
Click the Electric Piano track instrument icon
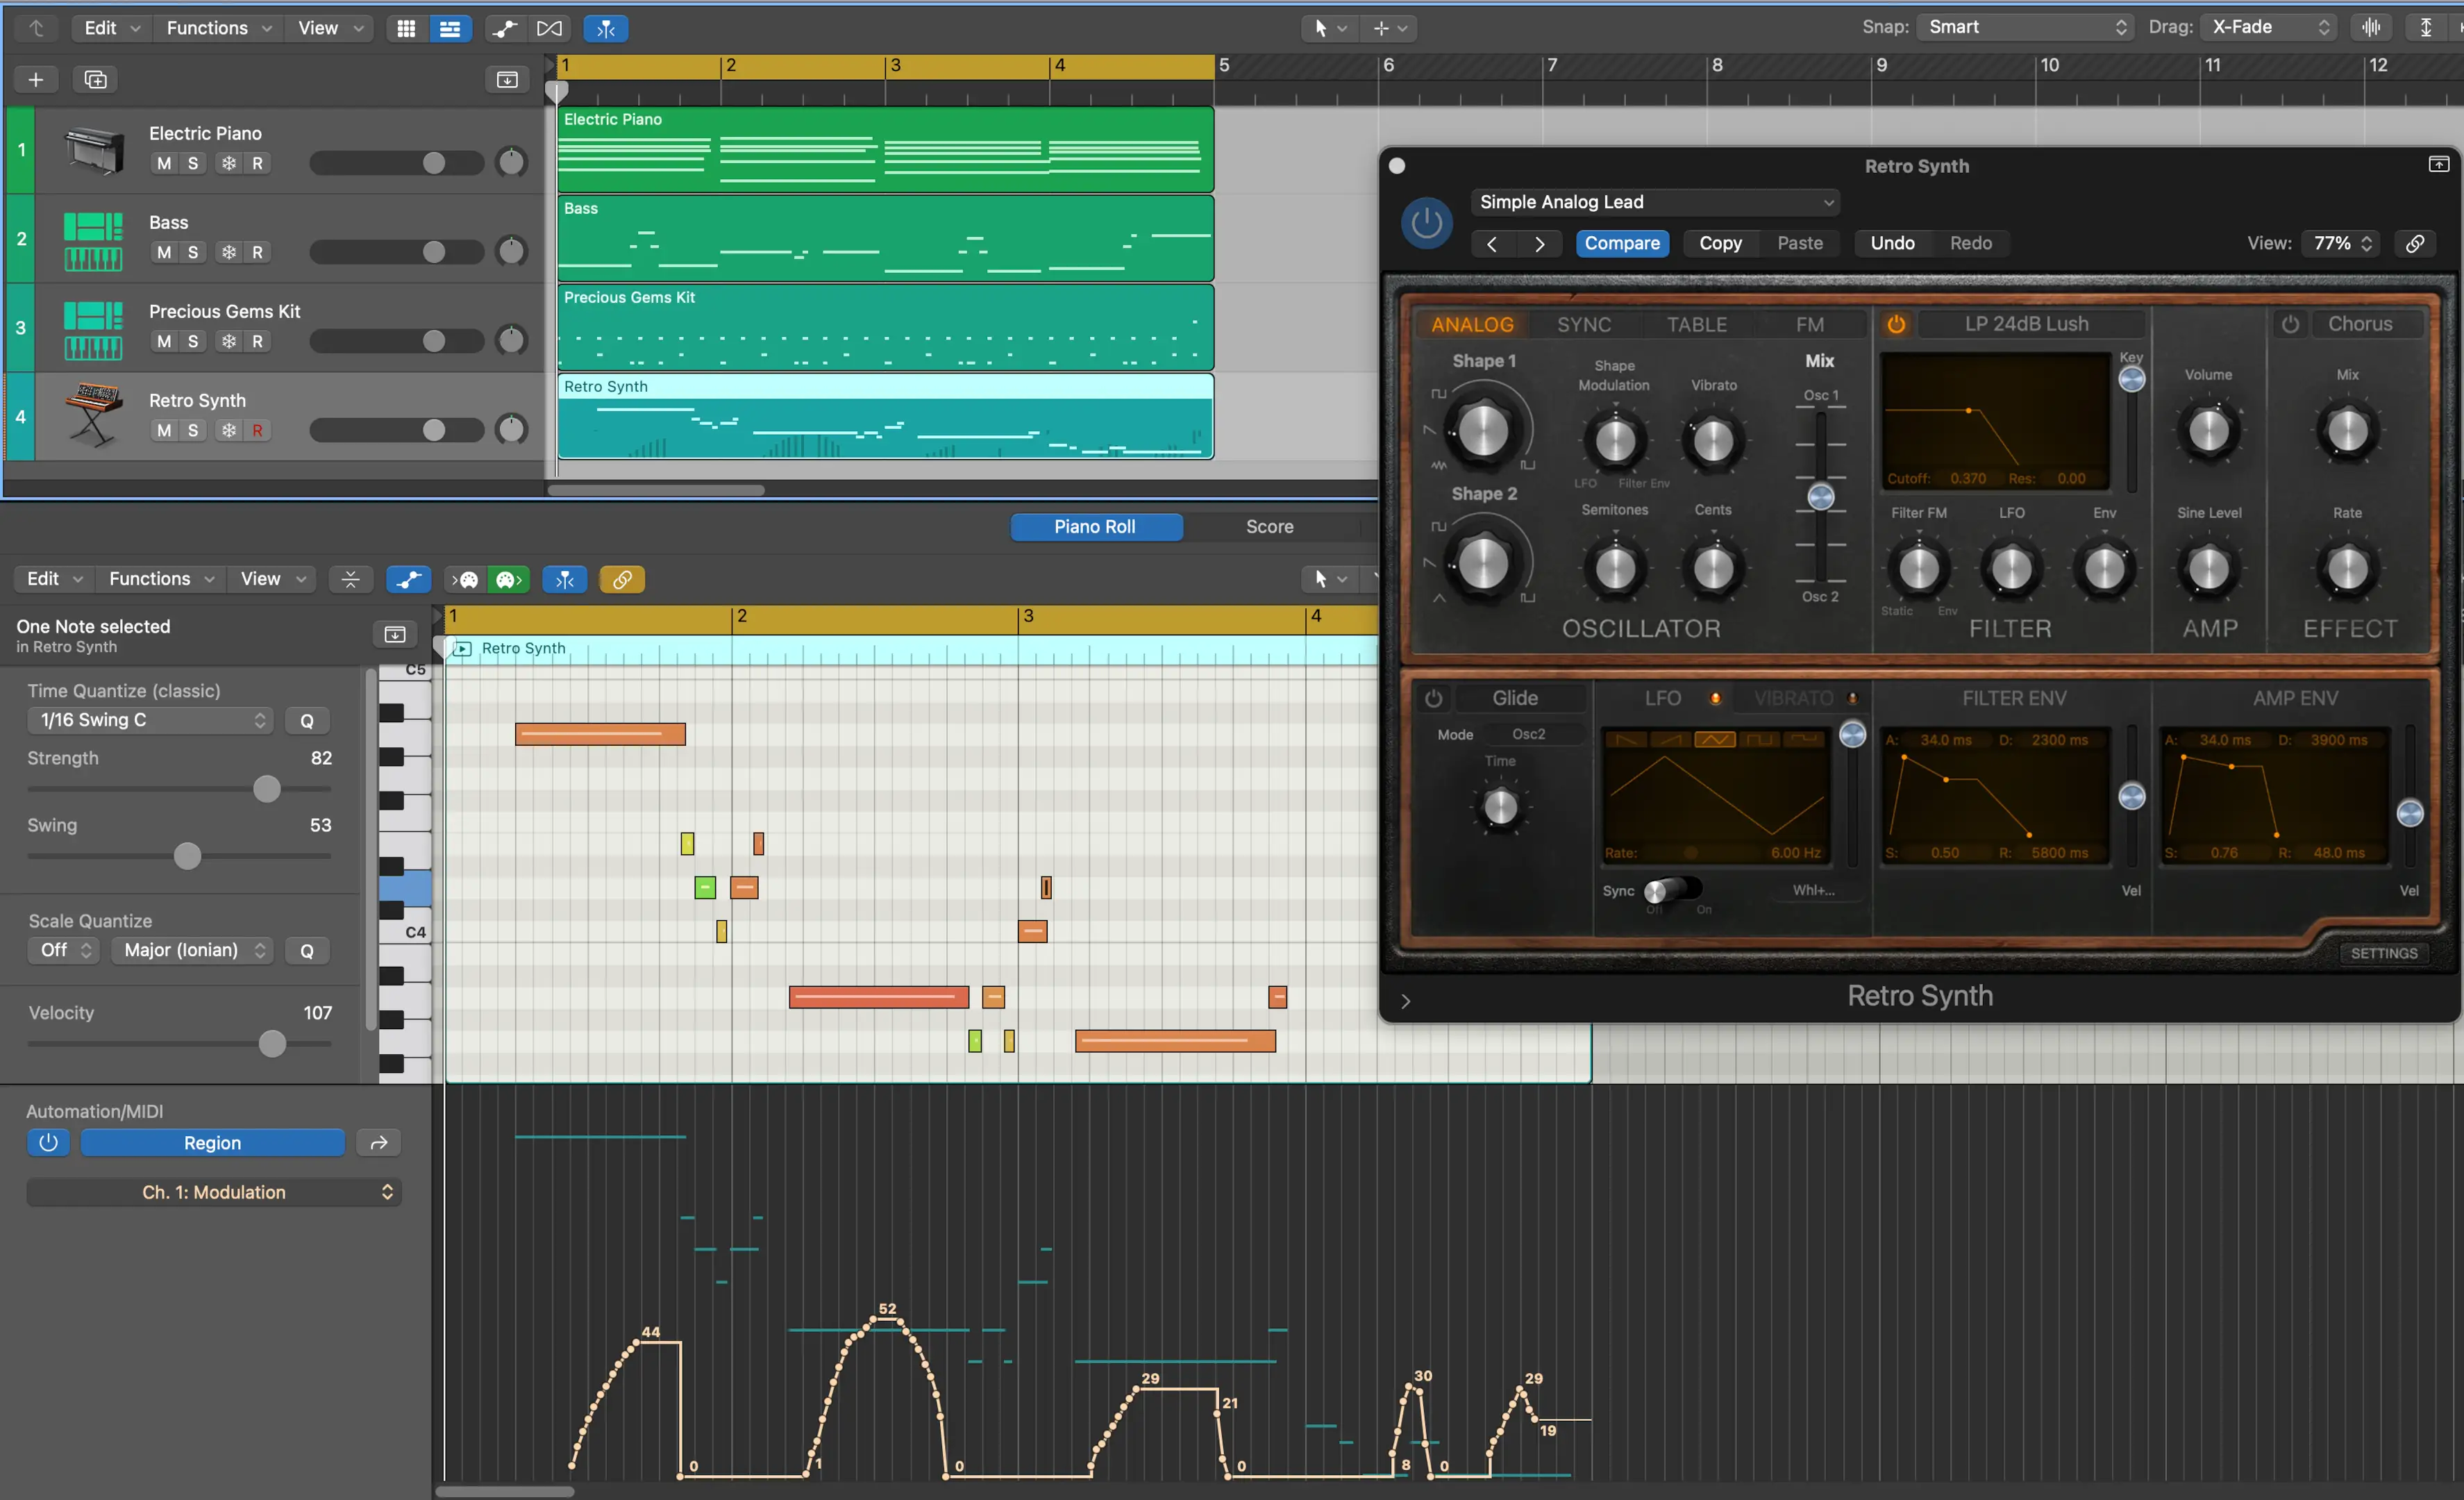pos(94,151)
